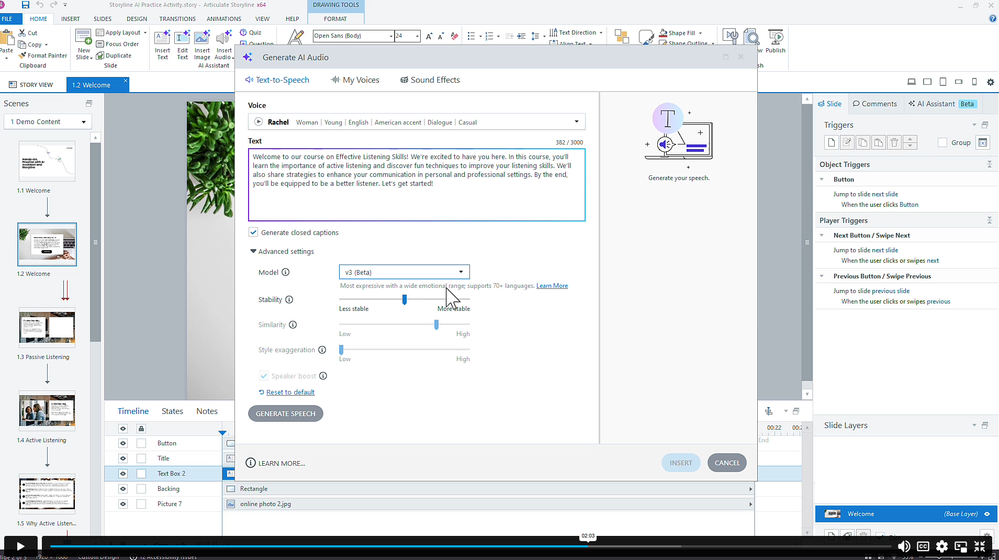Open the Model dropdown showing v3 (Beta)

pyautogui.click(x=404, y=272)
